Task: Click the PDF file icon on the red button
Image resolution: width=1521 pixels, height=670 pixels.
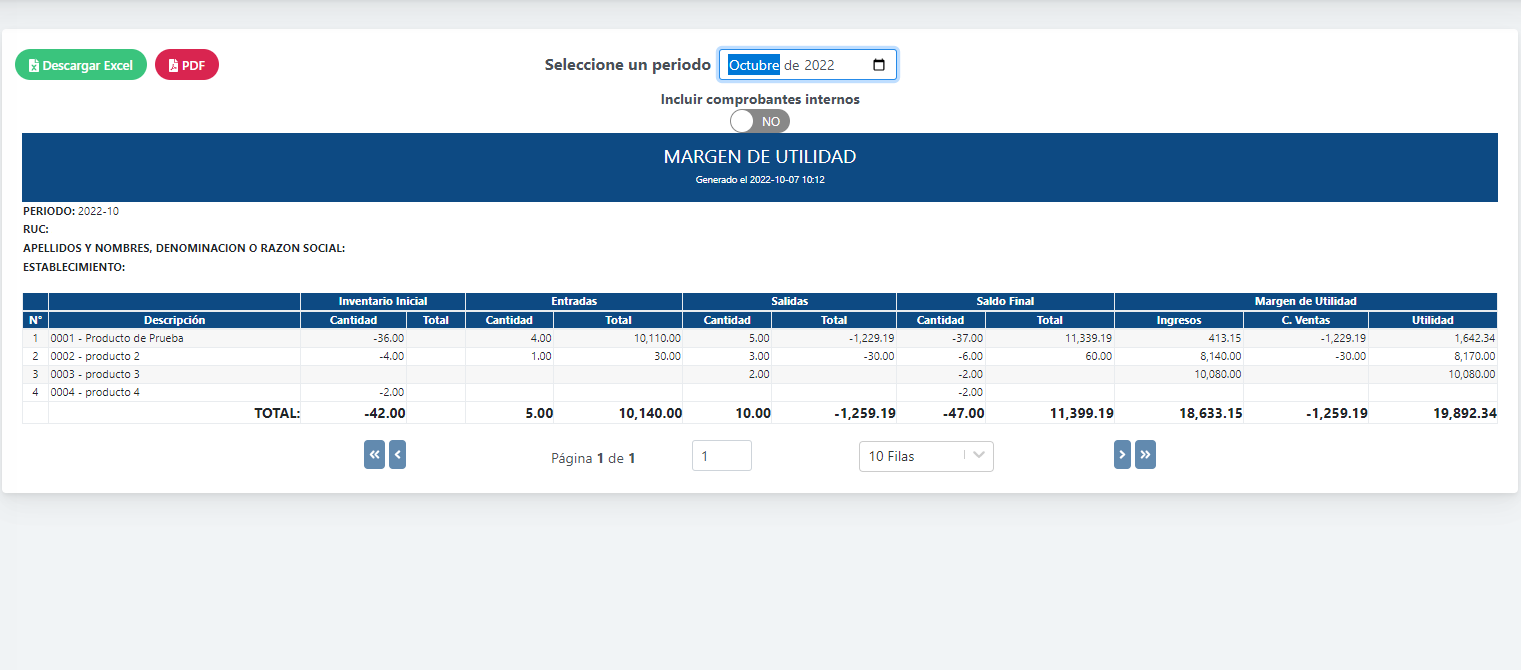Action: click(x=173, y=66)
